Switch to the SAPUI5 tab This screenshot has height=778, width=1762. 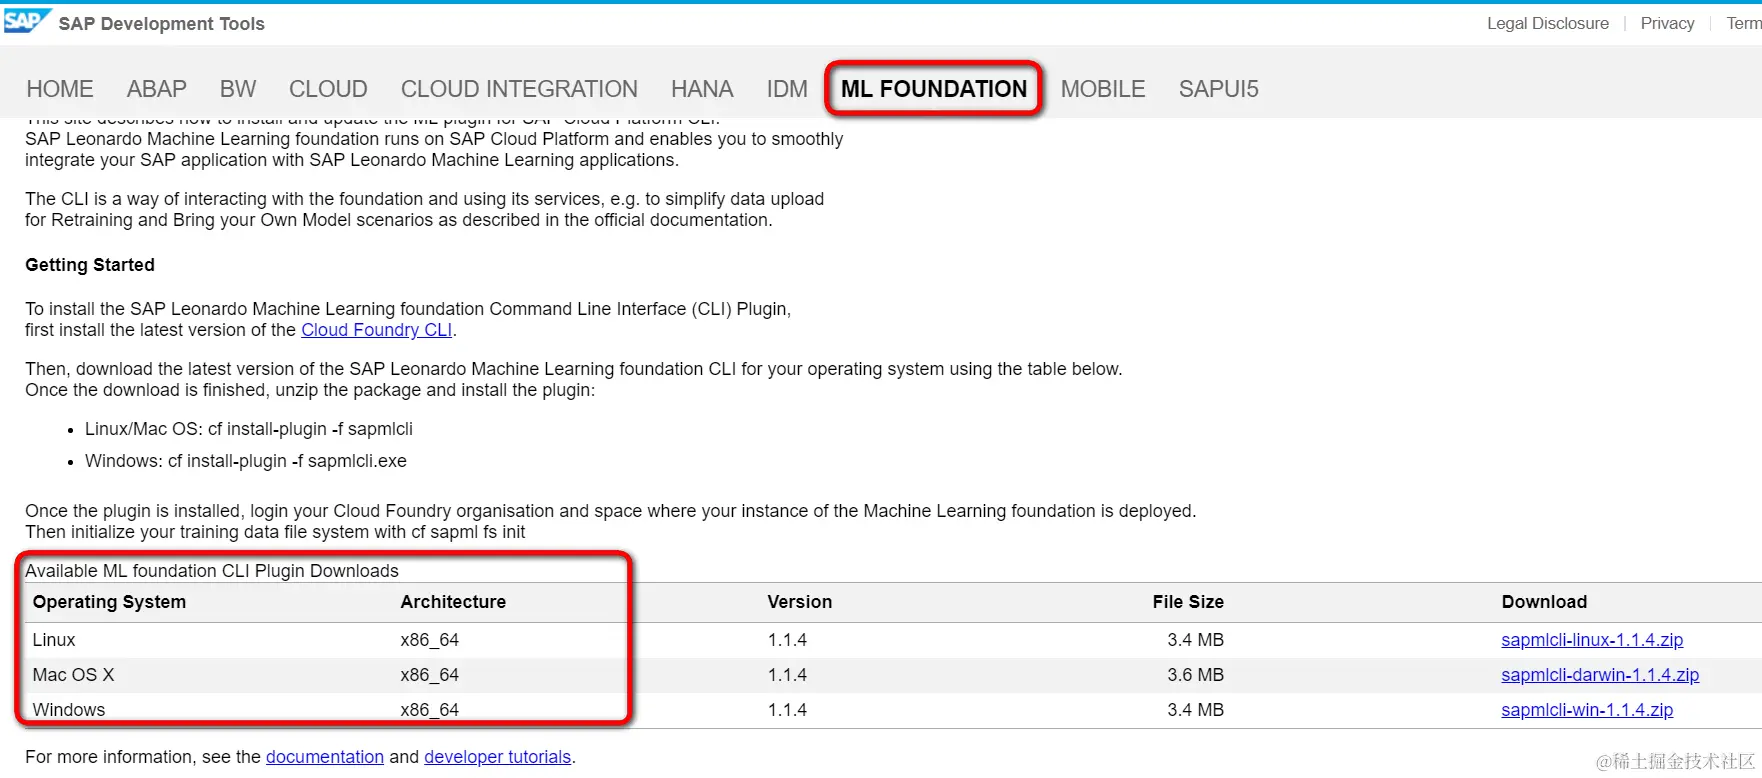[1218, 89]
